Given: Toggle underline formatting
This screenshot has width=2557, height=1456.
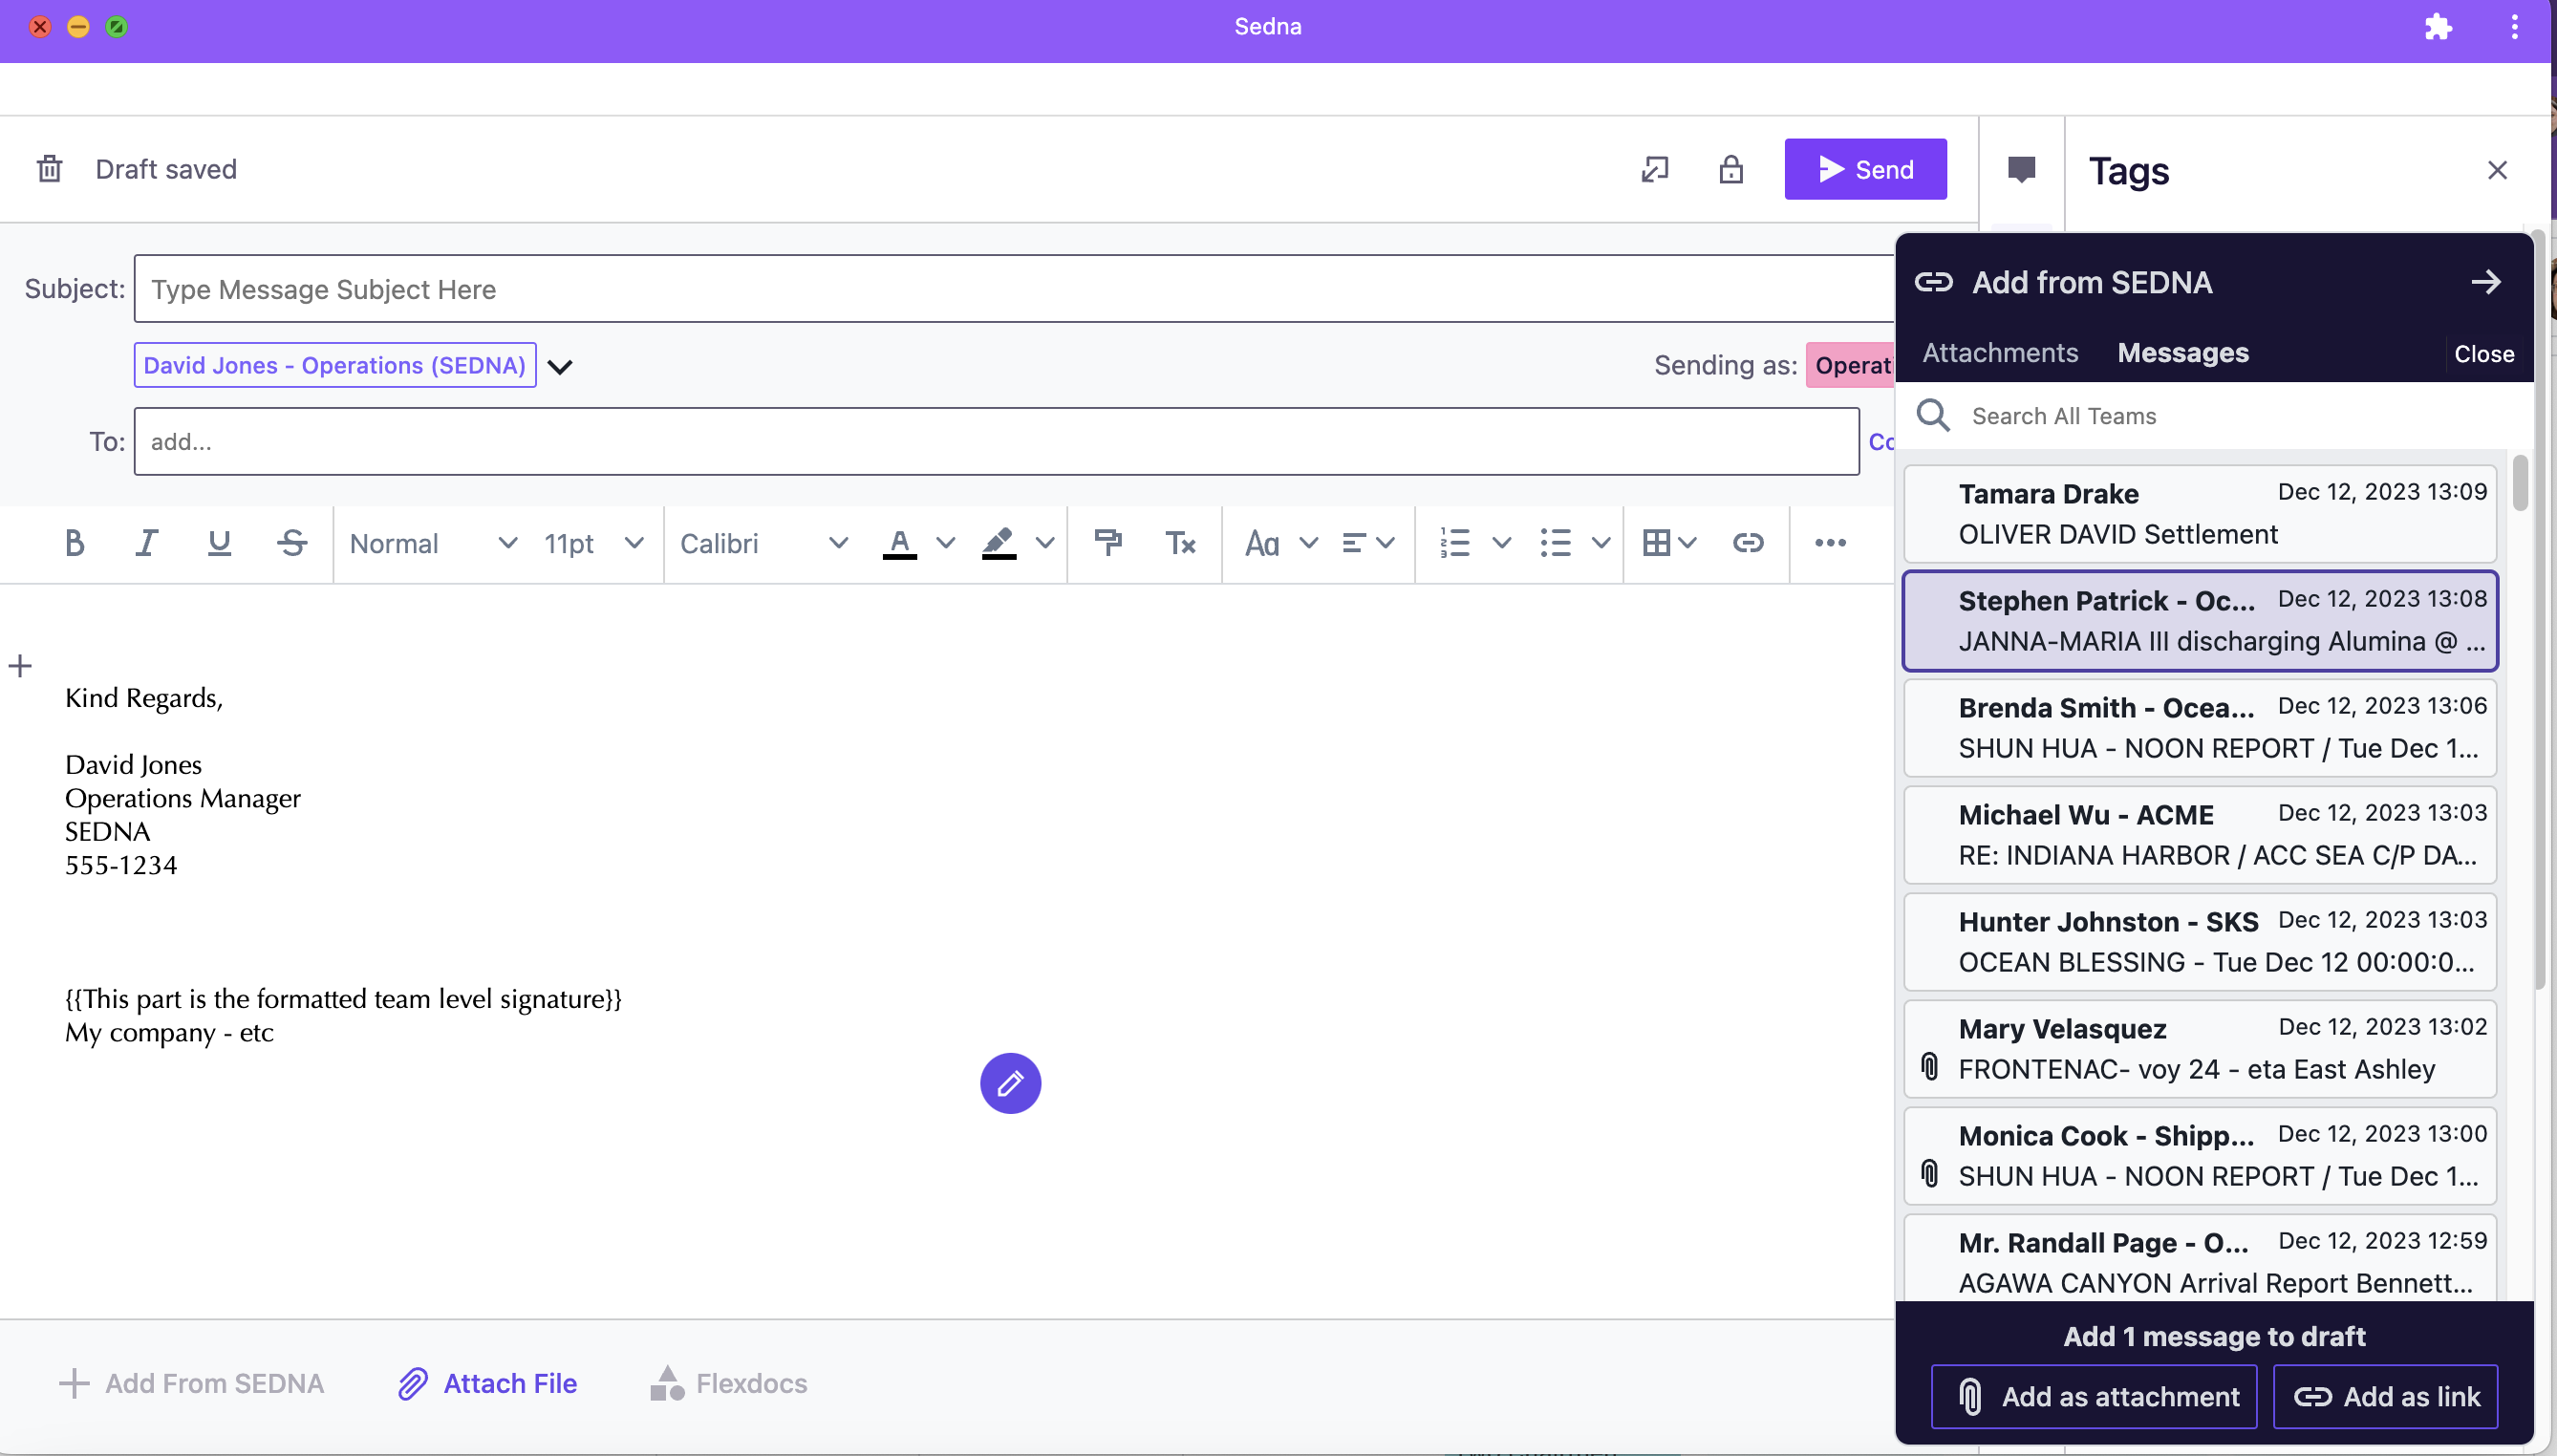Looking at the screenshot, I should [x=219, y=543].
